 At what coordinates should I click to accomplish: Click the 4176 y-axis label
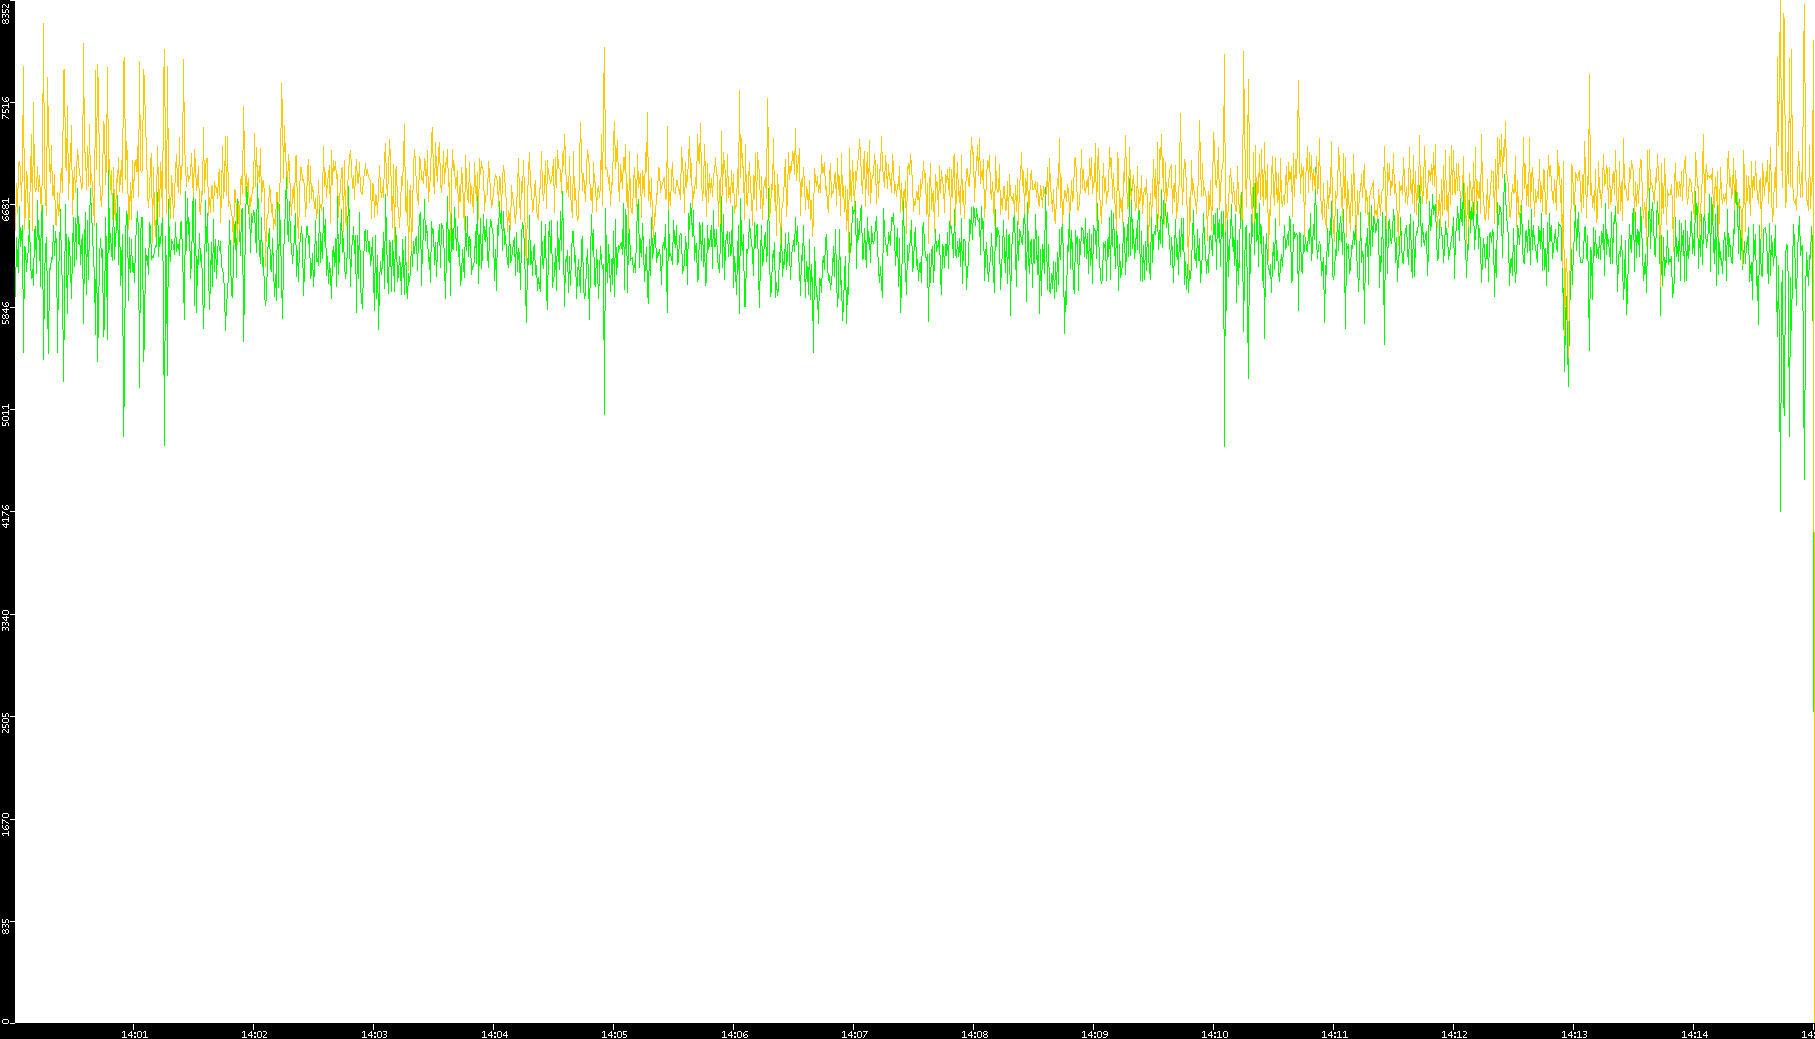(6, 516)
